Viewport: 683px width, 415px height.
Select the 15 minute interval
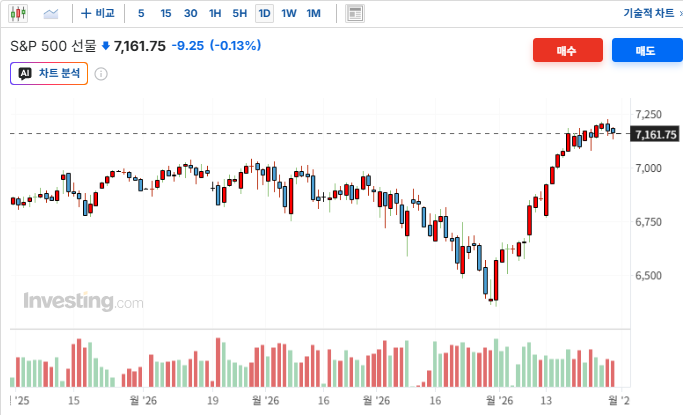click(166, 13)
